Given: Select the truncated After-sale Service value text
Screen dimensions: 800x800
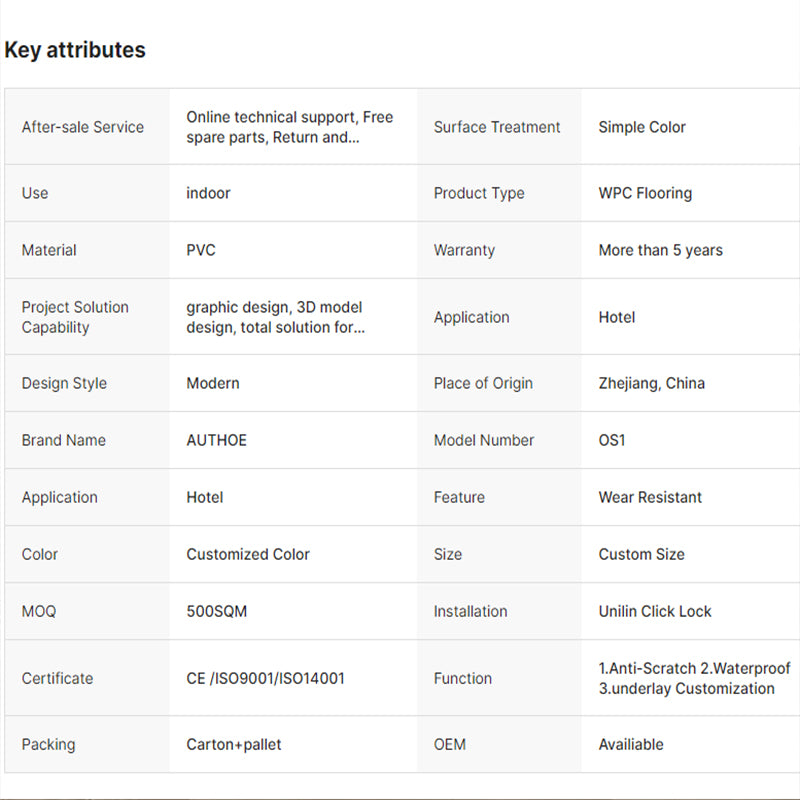Looking at the screenshot, I should [289, 127].
